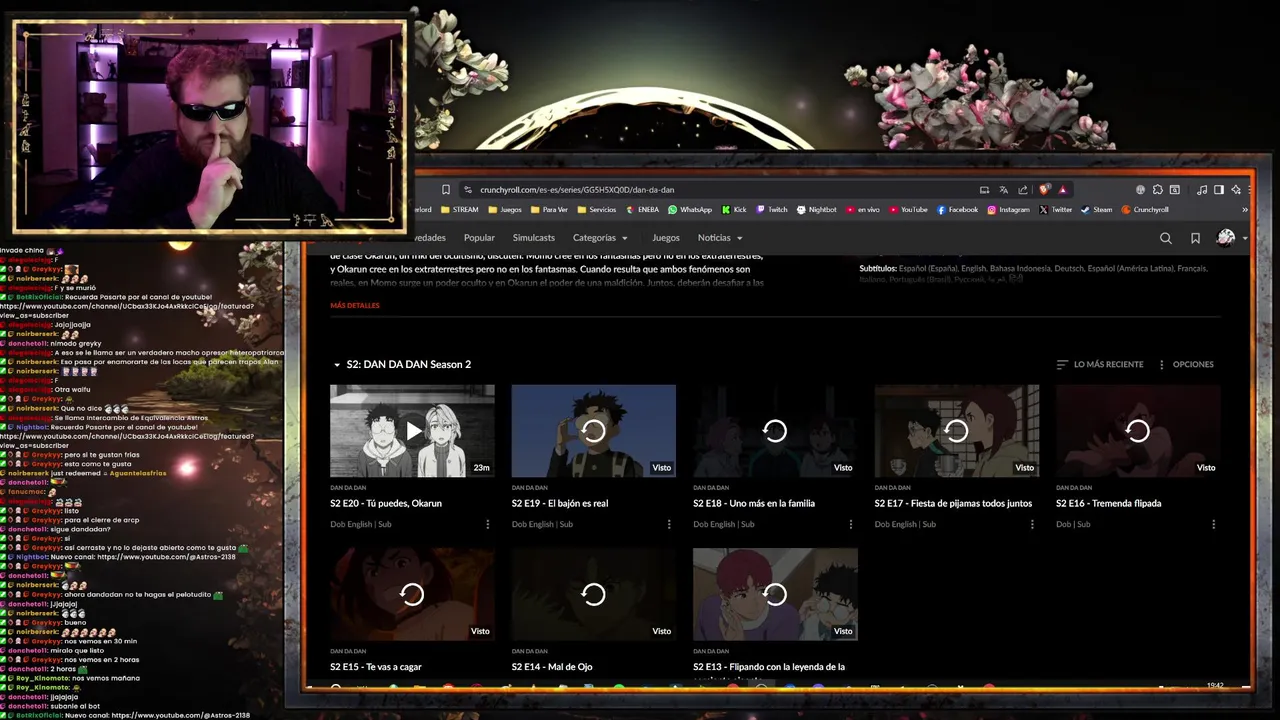This screenshot has height=720, width=1280.
Task: Open the Twitter bookmark
Action: pos(1056,210)
